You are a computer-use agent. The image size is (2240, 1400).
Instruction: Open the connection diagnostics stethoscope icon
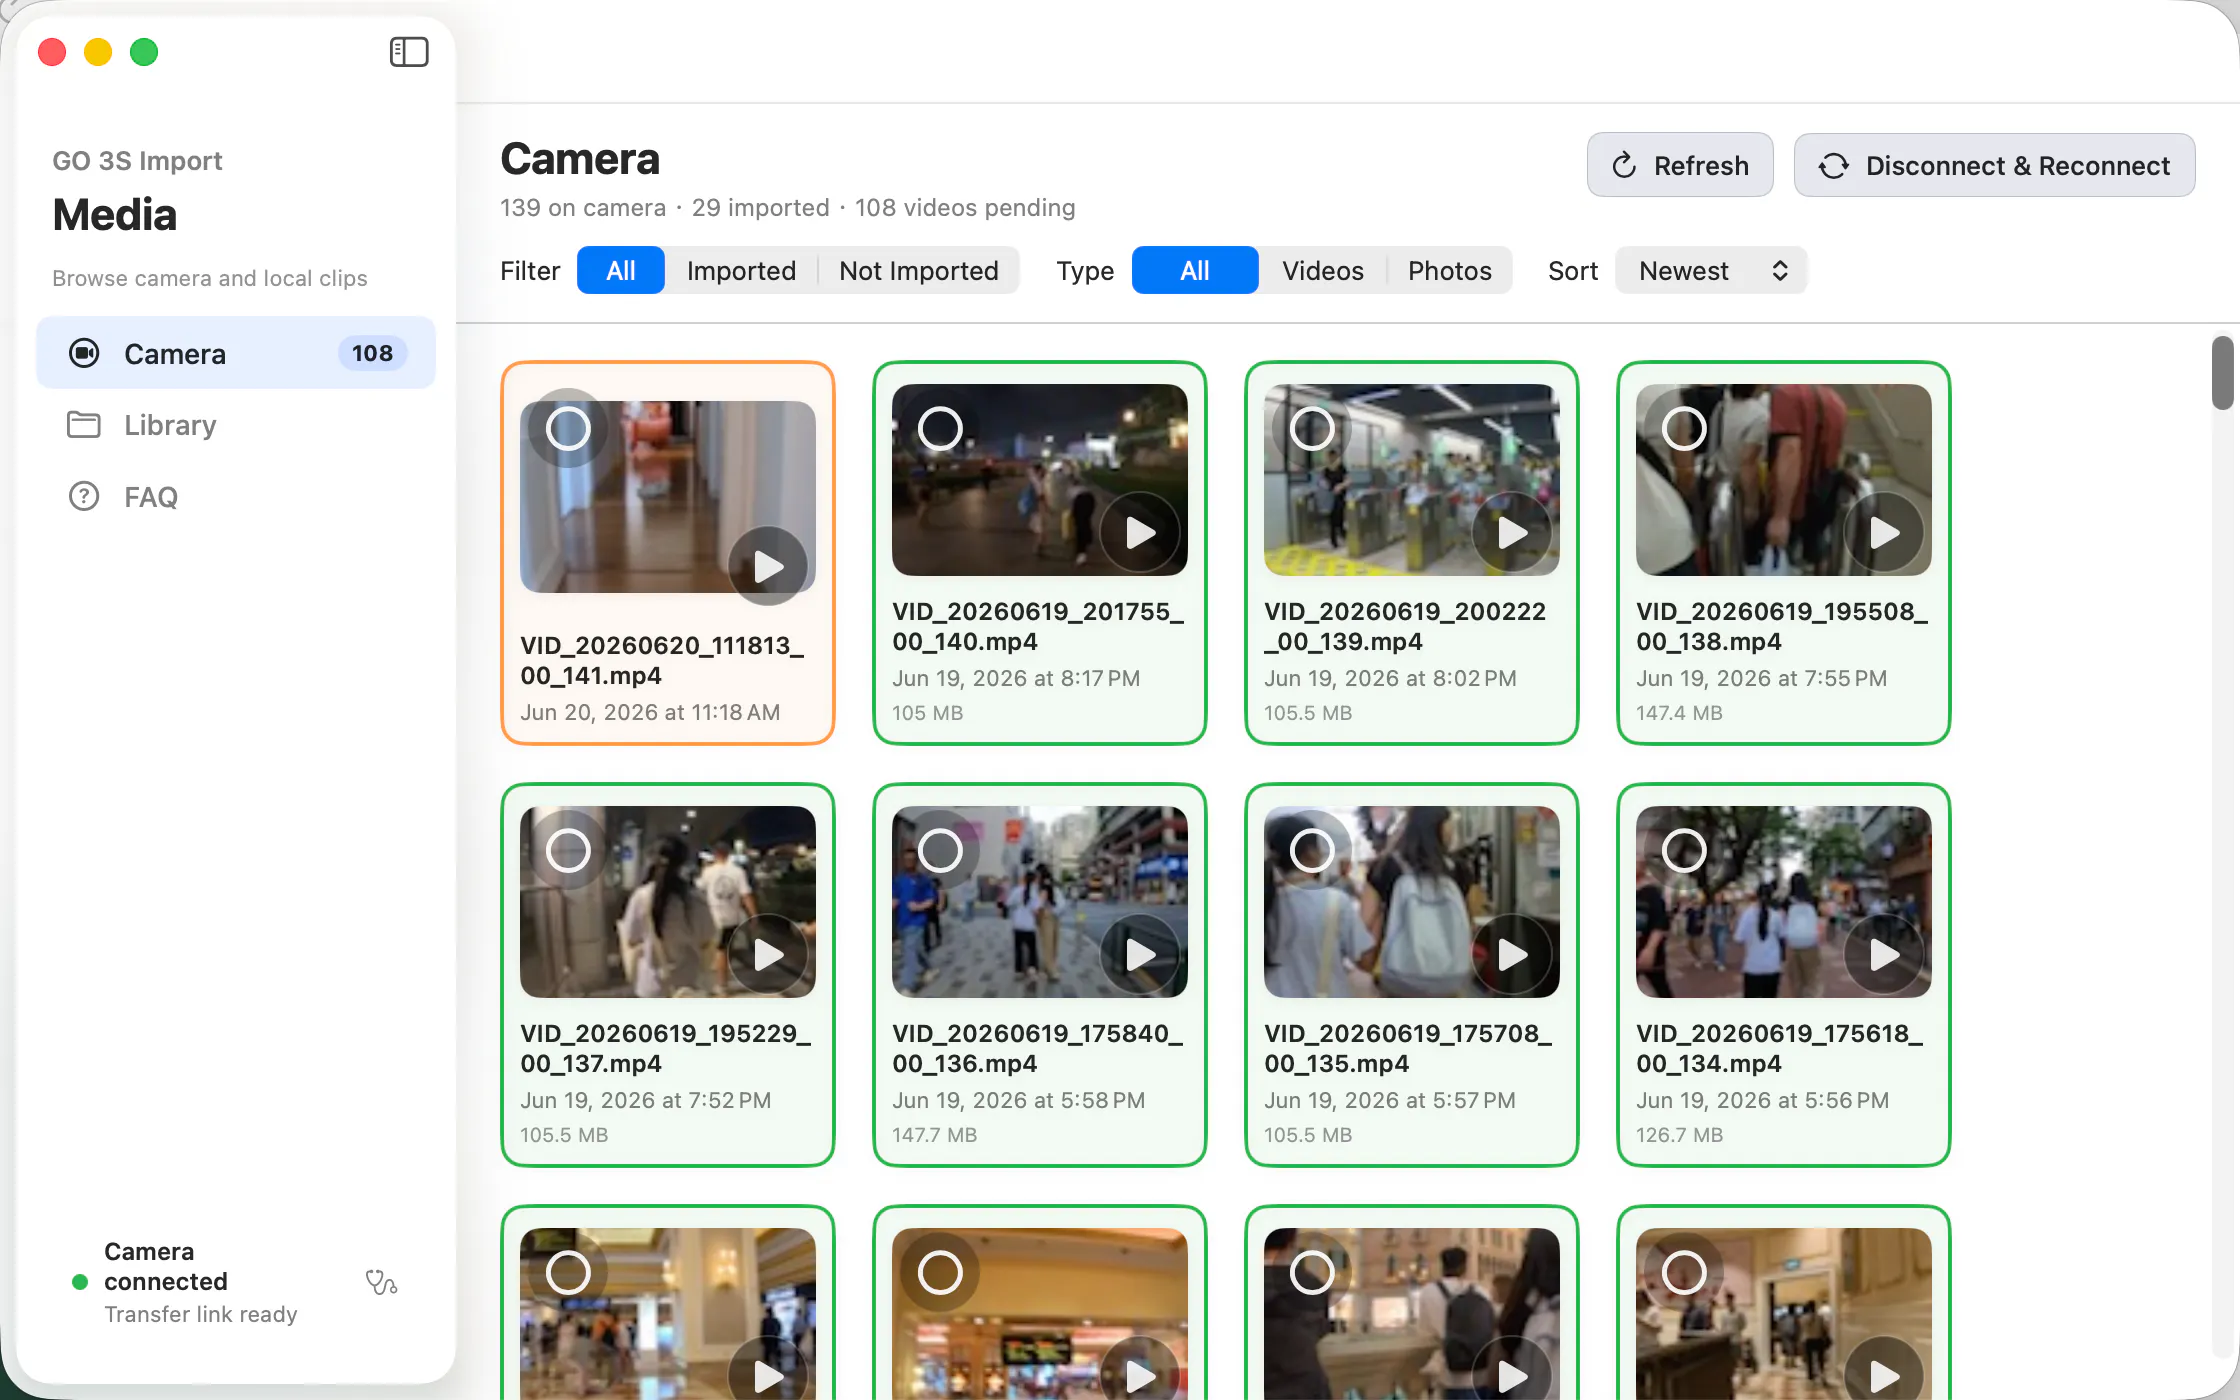pos(381,1282)
